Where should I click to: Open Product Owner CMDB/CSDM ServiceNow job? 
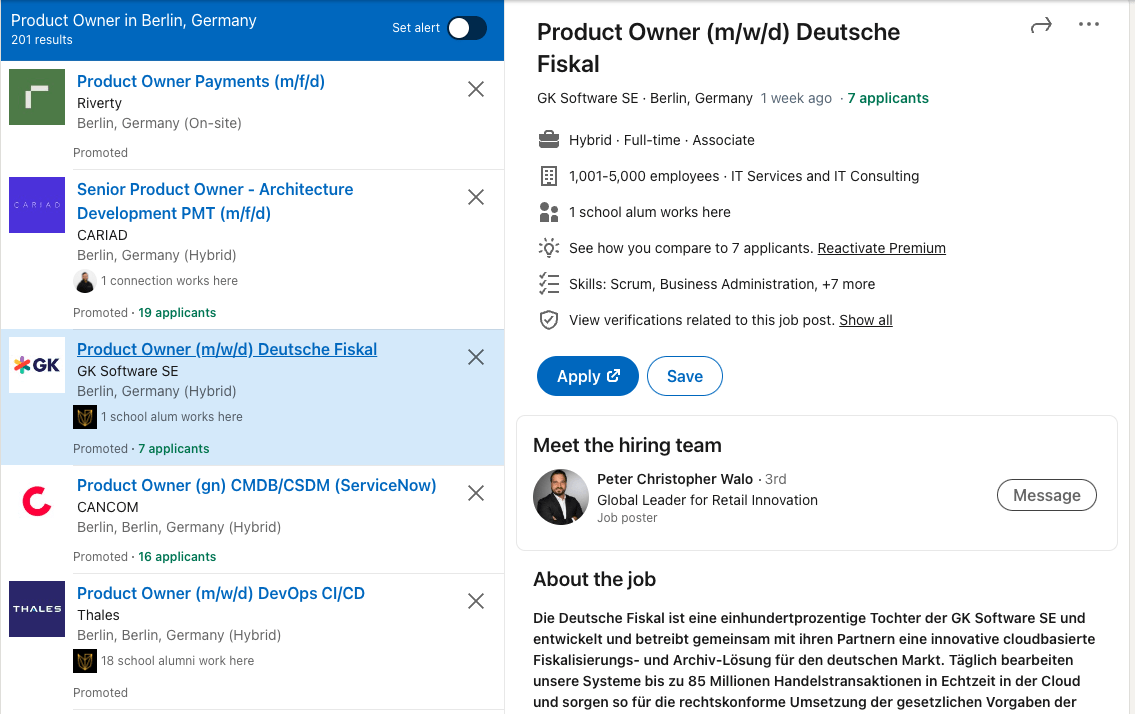coord(256,485)
